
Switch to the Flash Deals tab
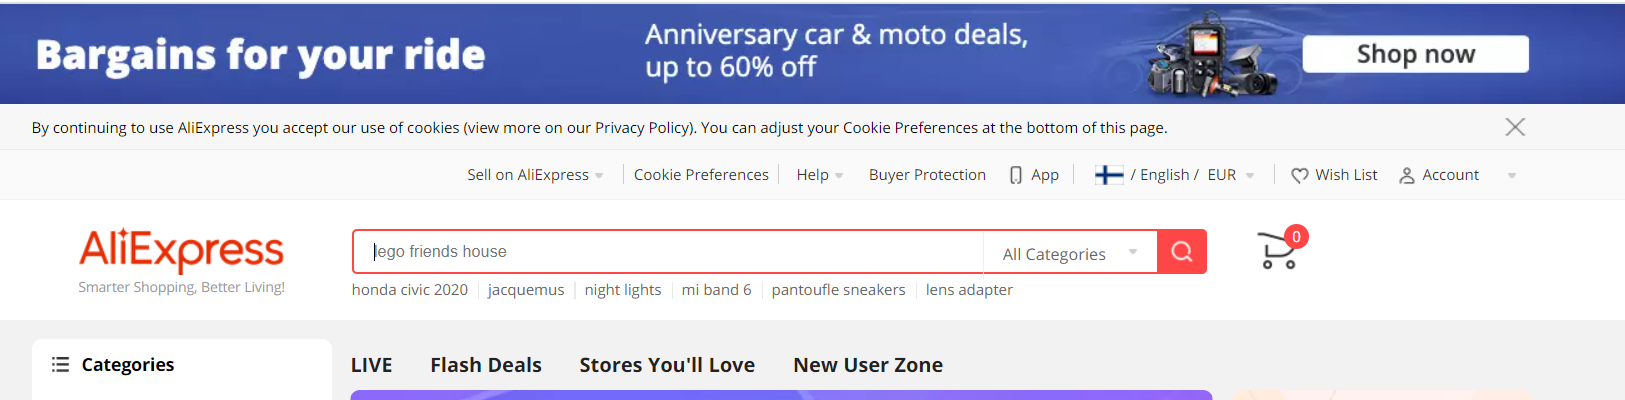(x=486, y=365)
